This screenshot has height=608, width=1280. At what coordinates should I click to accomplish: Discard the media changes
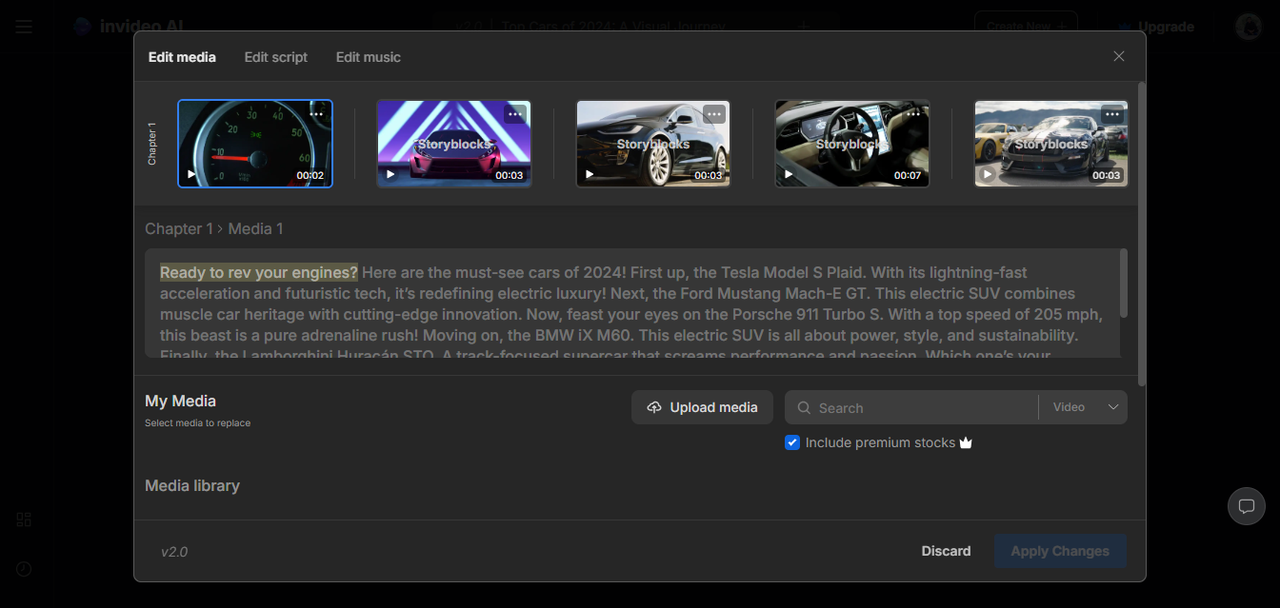(x=946, y=551)
